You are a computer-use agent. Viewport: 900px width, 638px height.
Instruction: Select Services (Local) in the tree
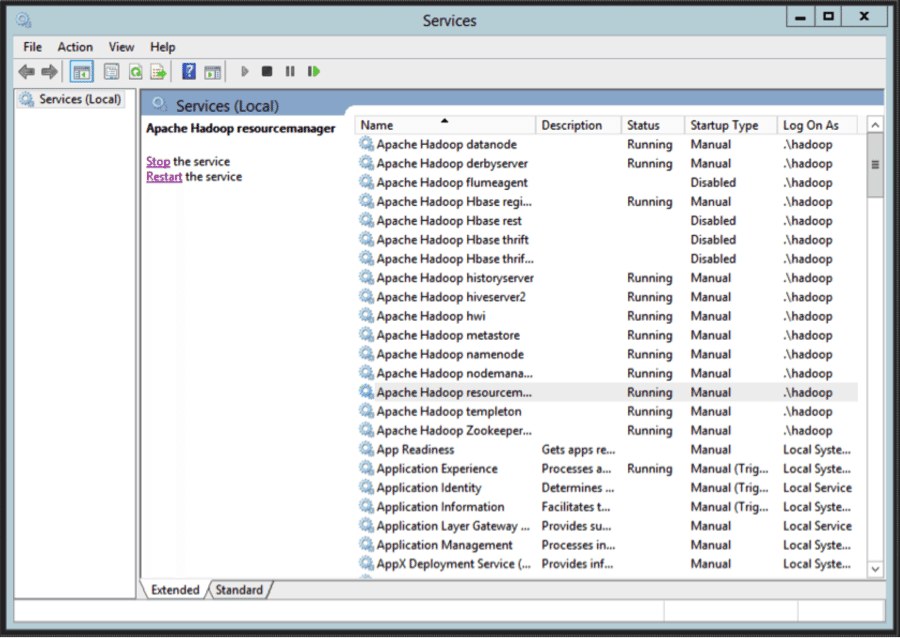71,99
